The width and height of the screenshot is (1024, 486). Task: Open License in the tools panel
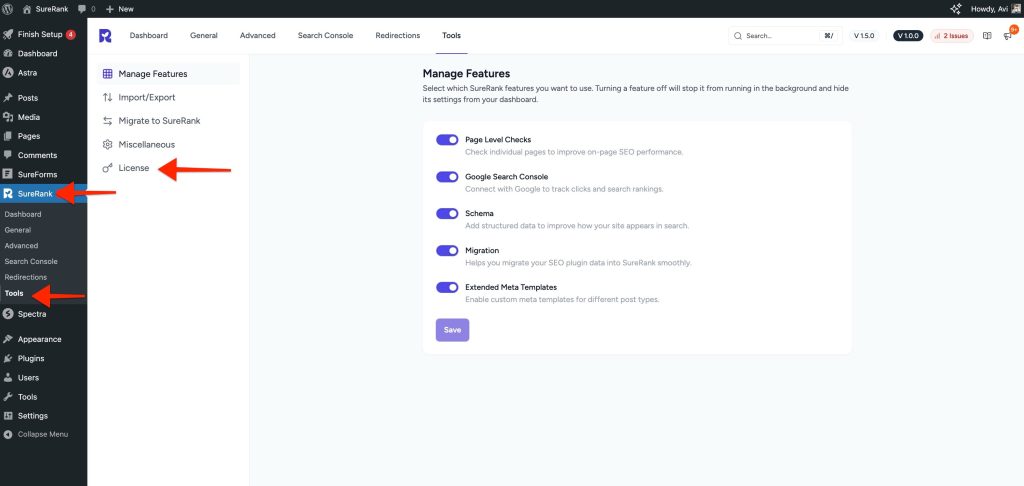[x=168, y=168]
